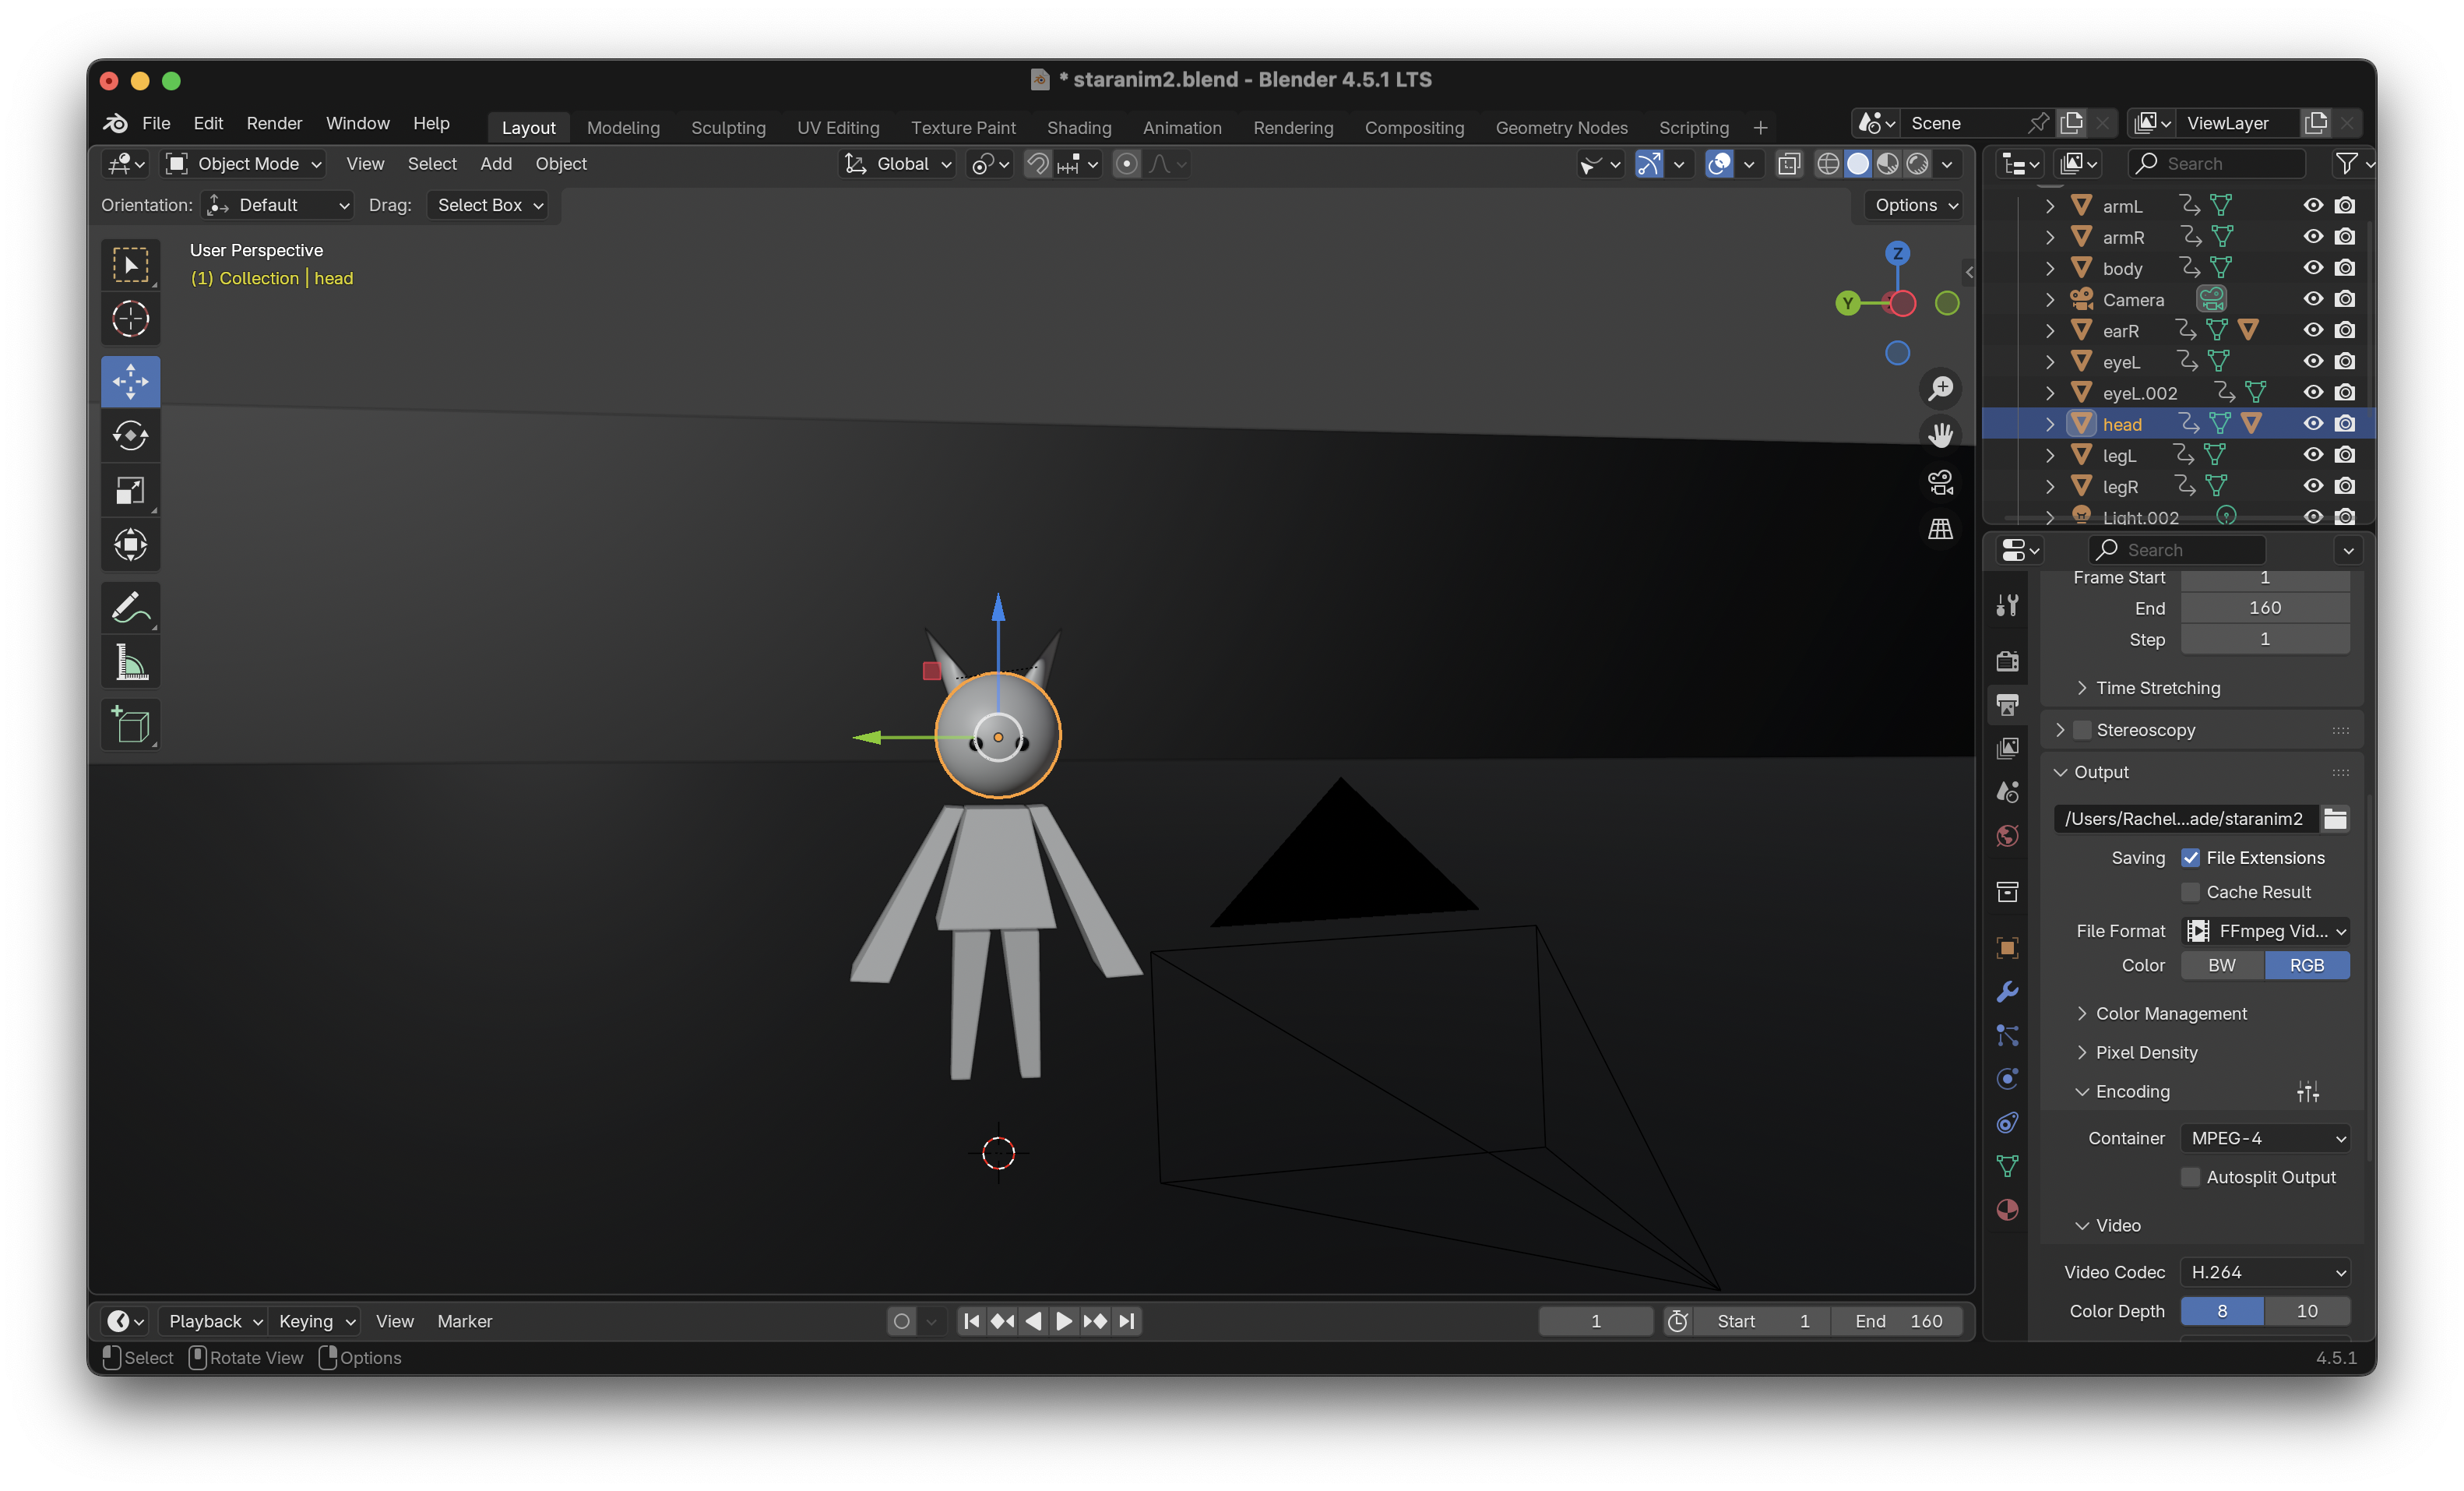The image size is (2464, 1491).
Task: Select the Measure tool
Action: click(130, 663)
